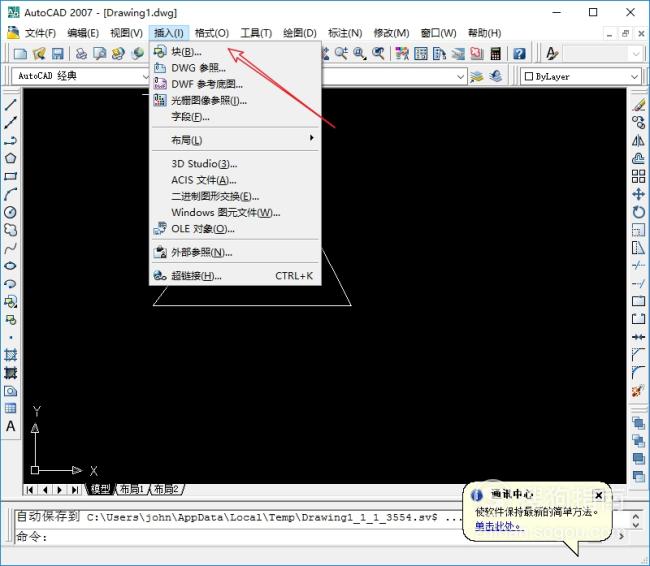Image resolution: width=650 pixels, height=566 pixels.
Task: Select the Arc draw tool
Action: point(10,194)
